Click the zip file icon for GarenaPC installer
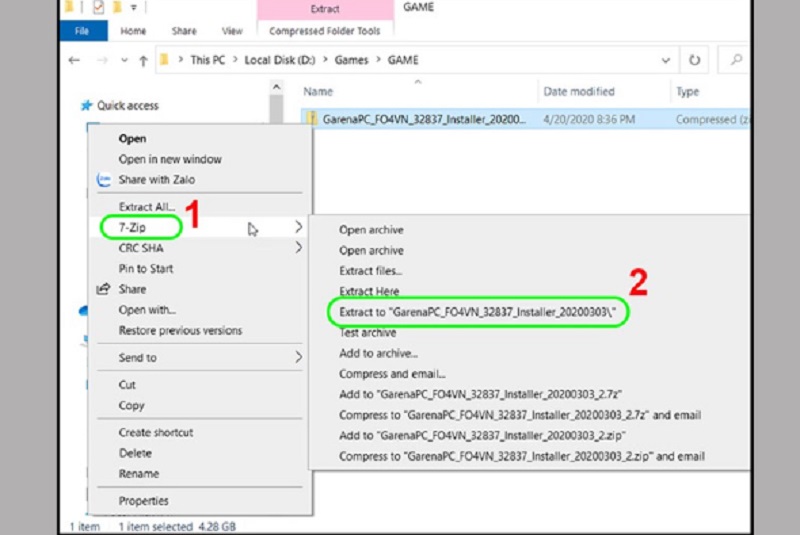The width and height of the screenshot is (800, 535). click(311, 119)
